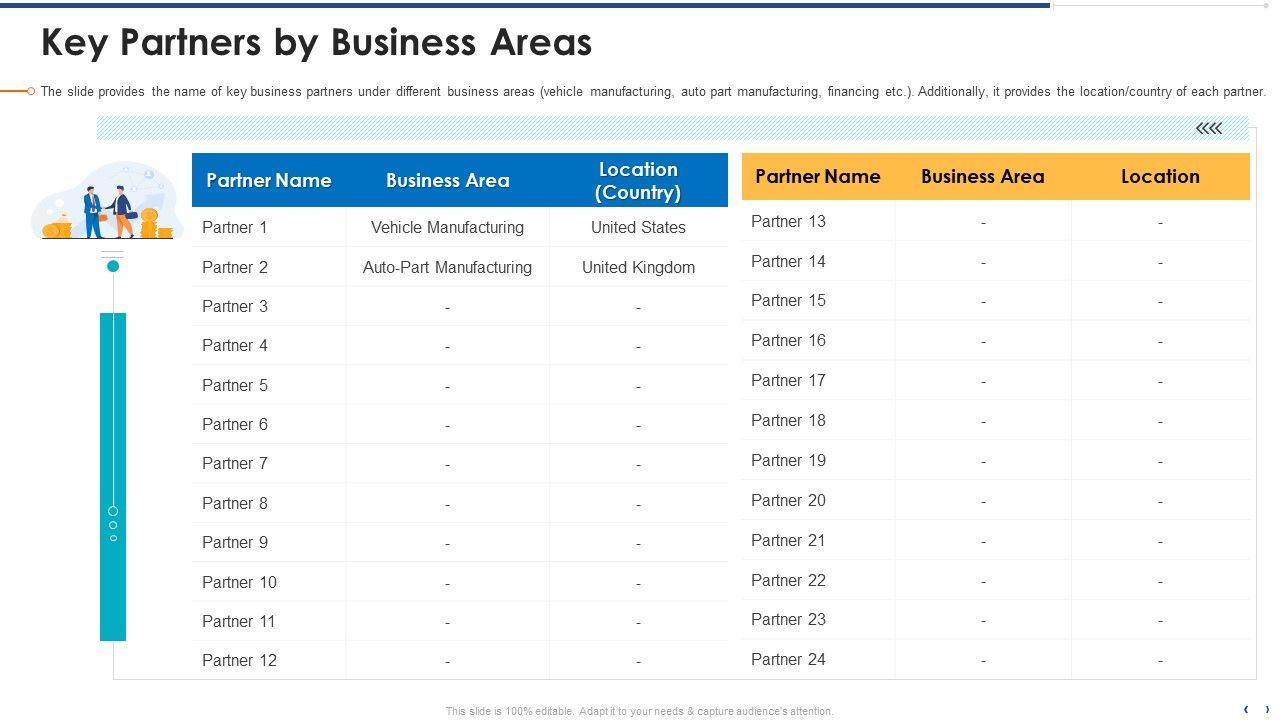
Task: Click the Auto-Part Manufacturing cell
Action: [447, 267]
